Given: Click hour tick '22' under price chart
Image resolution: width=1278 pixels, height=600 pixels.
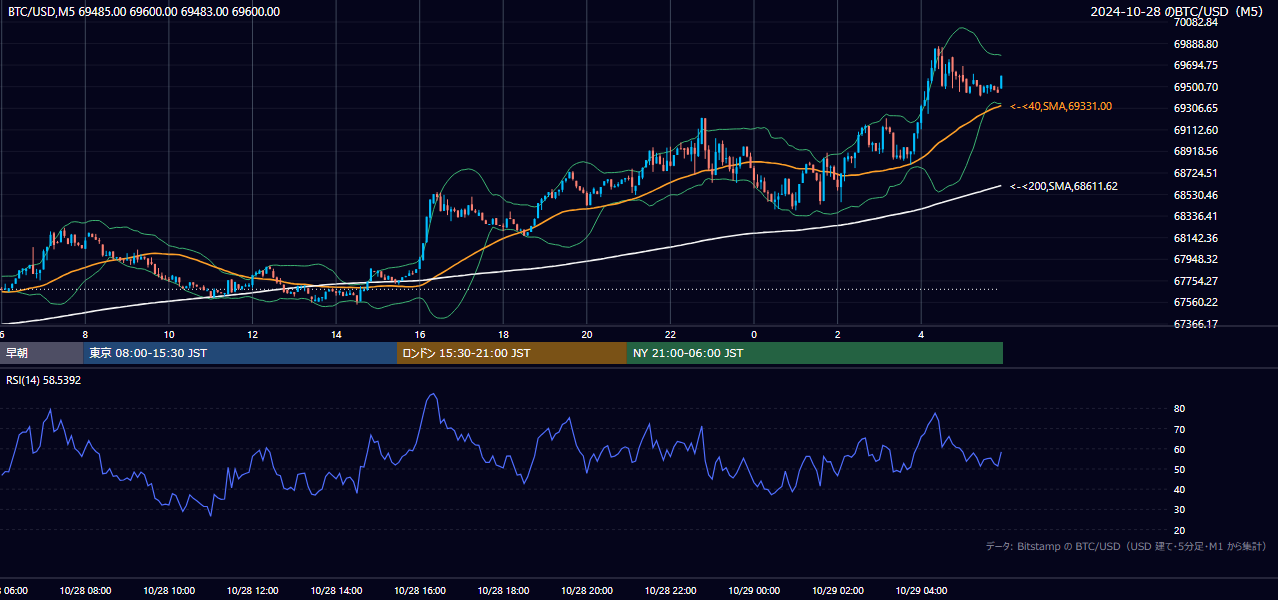Looking at the screenshot, I should pyautogui.click(x=670, y=334).
